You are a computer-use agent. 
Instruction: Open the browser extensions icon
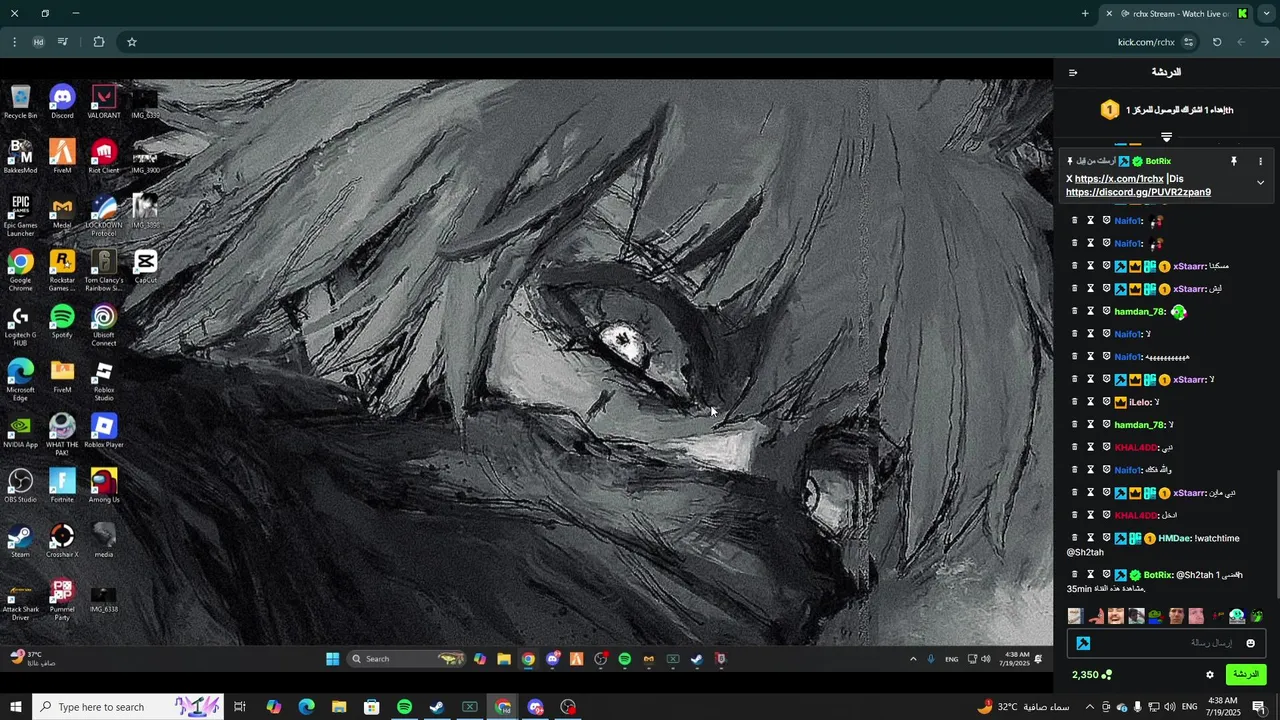(x=98, y=42)
